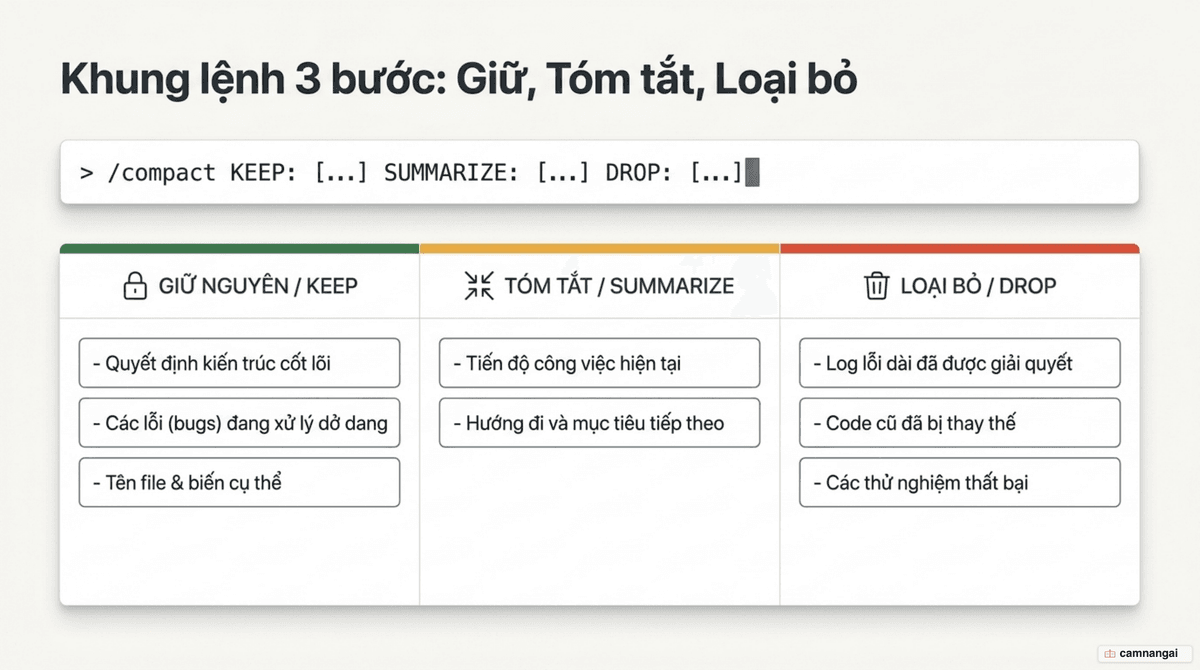Viewport: 1200px width, 670px height.
Task: Click the lock icon beside GIỮ NGUYÊN / KEEP
Action: 134,286
